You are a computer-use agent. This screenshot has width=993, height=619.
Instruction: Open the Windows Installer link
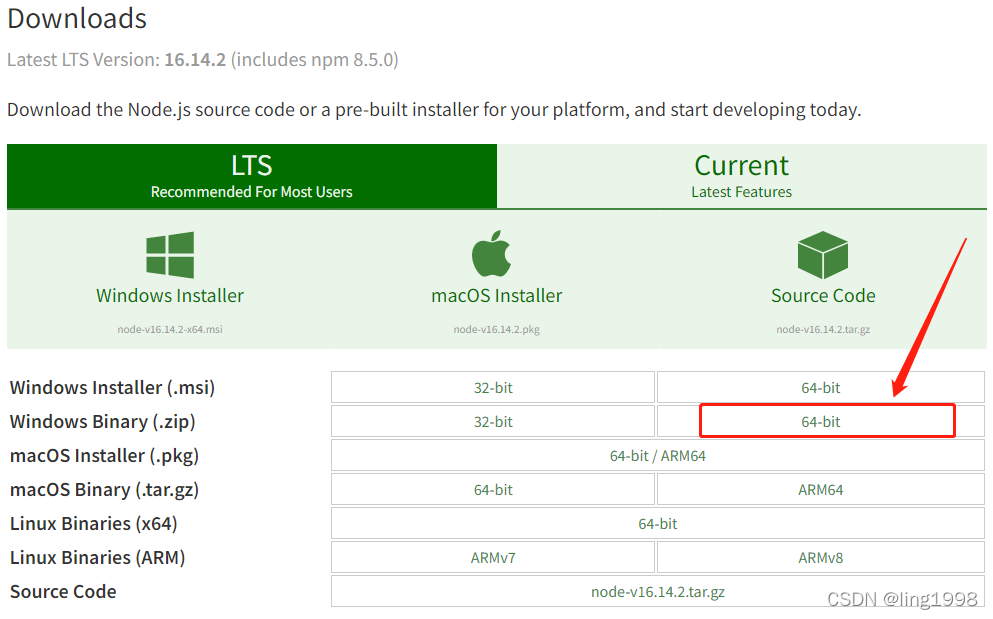170,296
